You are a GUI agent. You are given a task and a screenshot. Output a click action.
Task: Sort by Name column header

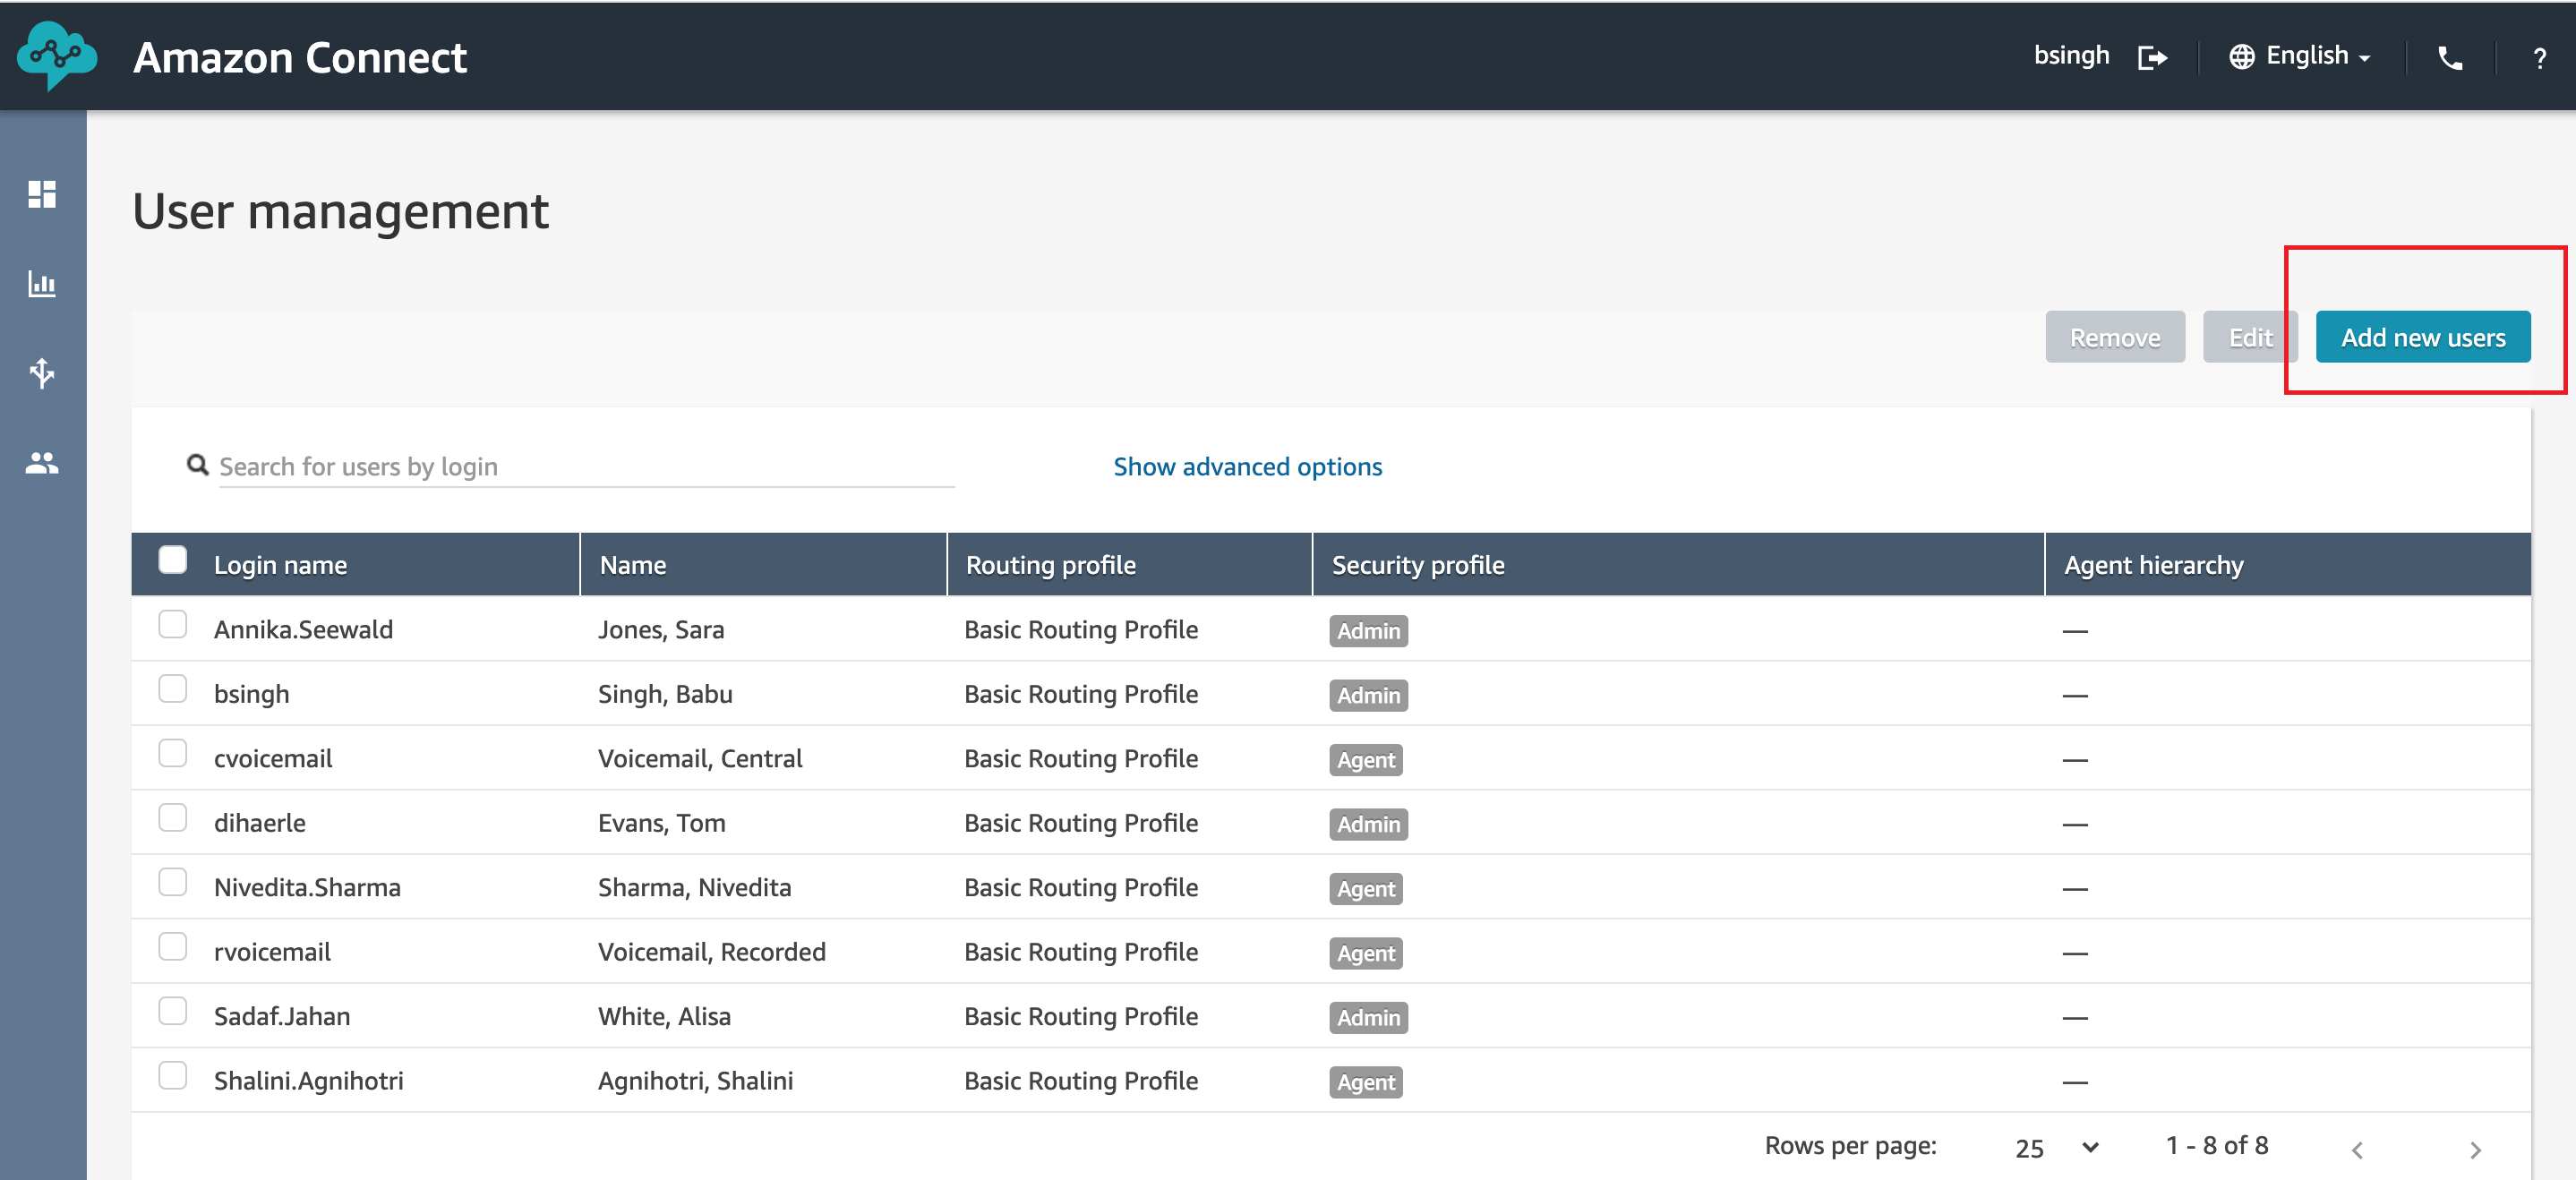pos(633,565)
